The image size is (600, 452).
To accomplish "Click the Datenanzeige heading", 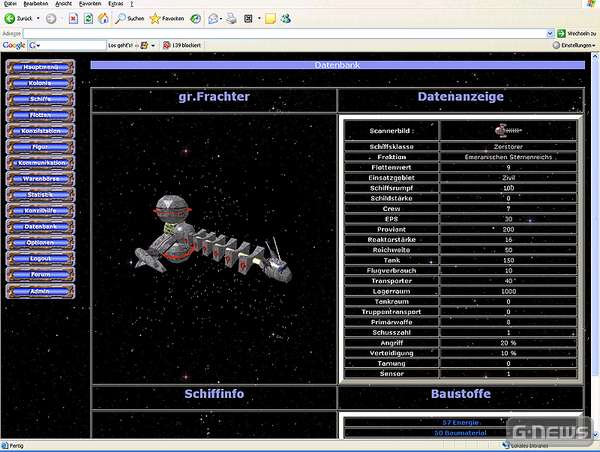I will [461, 97].
